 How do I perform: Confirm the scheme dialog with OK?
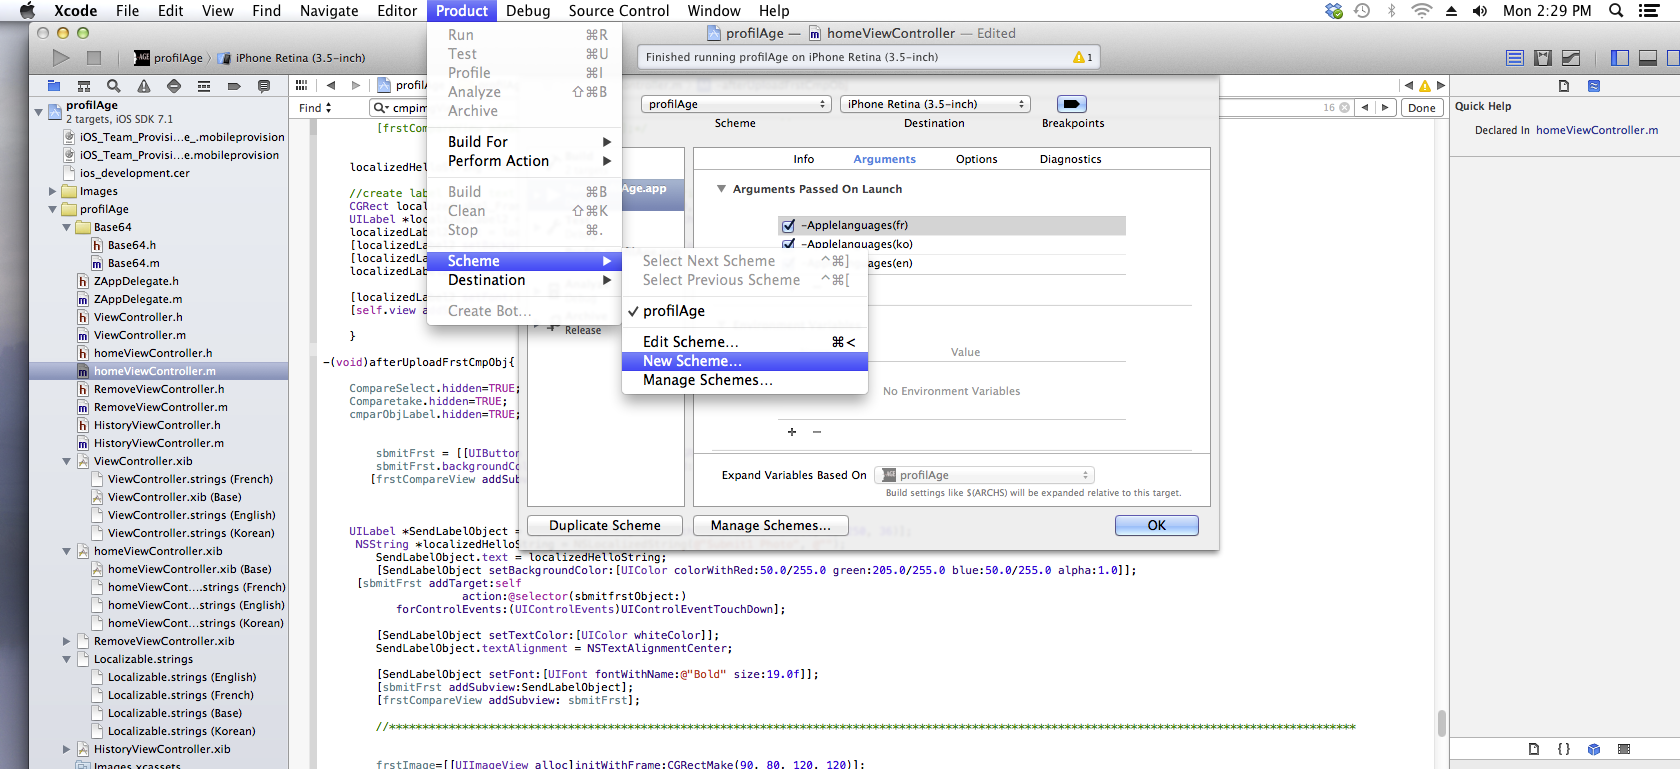coord(1157,525)
